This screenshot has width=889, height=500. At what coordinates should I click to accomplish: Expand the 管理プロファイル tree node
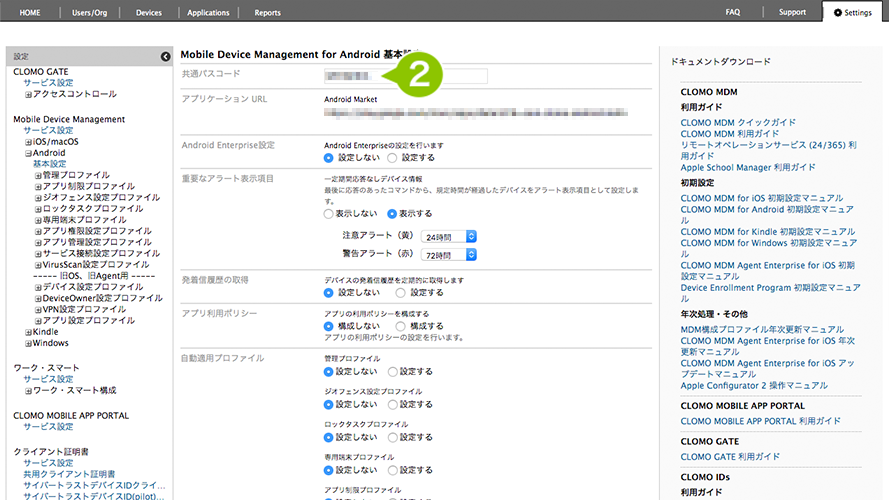(x=38, y=176)
